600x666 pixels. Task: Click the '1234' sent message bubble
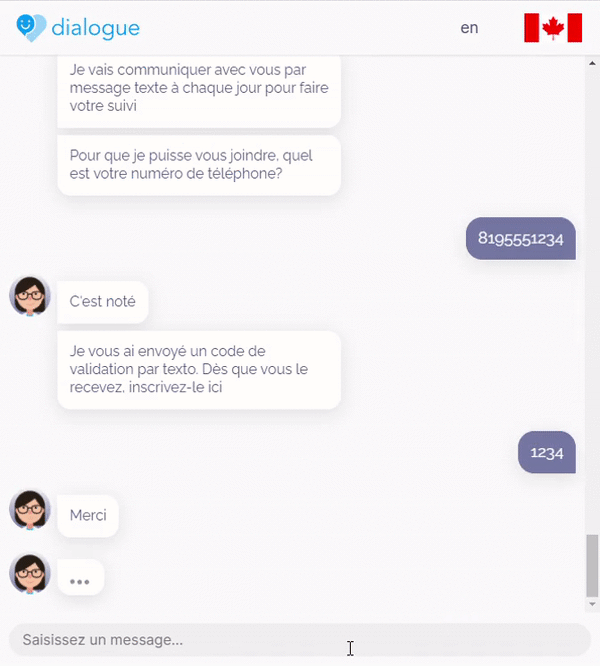(547, 452)
